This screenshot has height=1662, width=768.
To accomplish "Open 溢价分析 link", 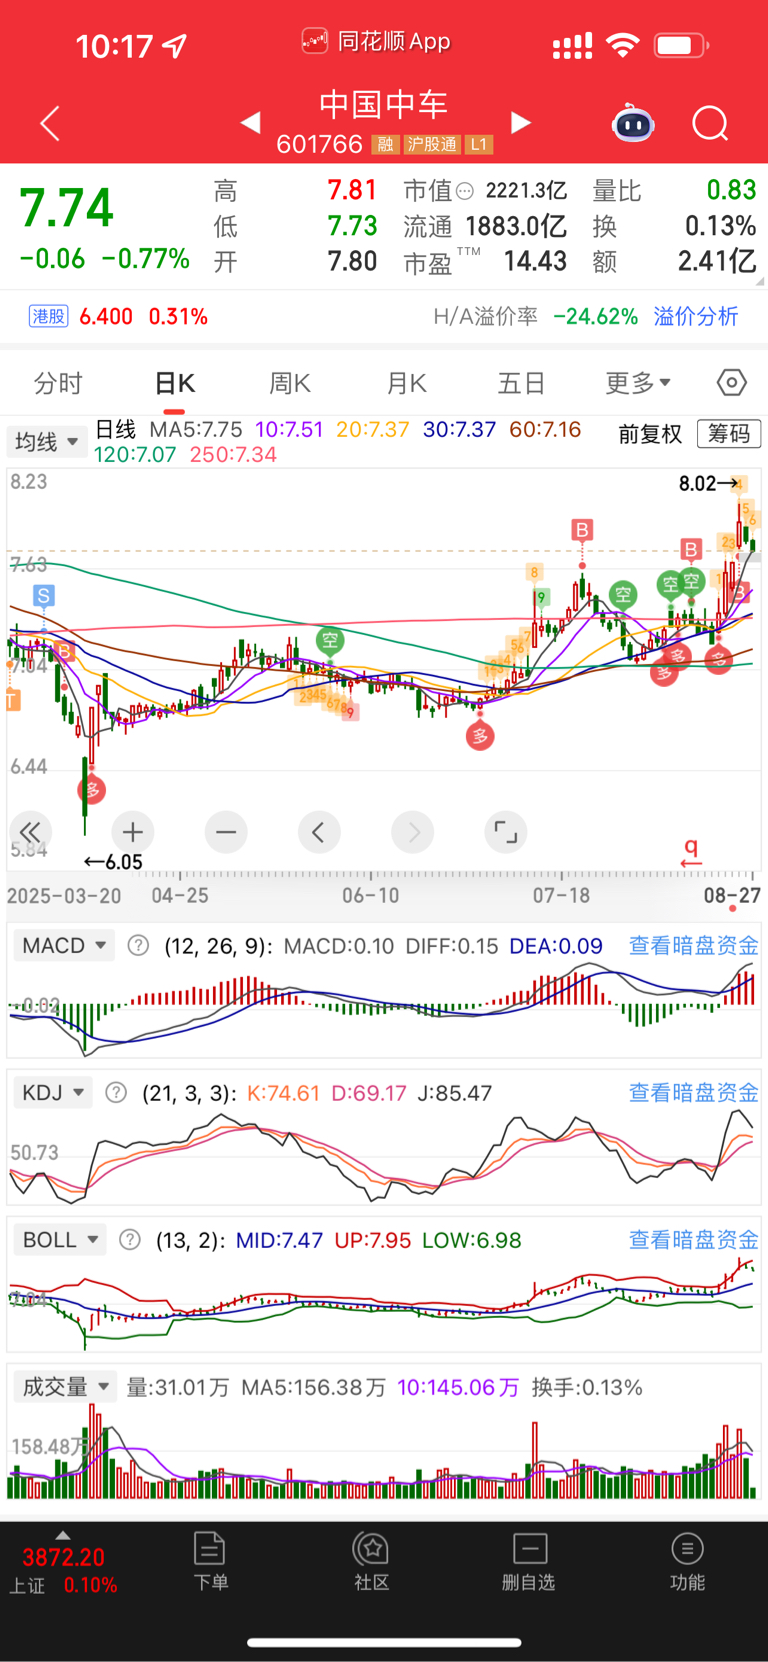I will (696, 316).
